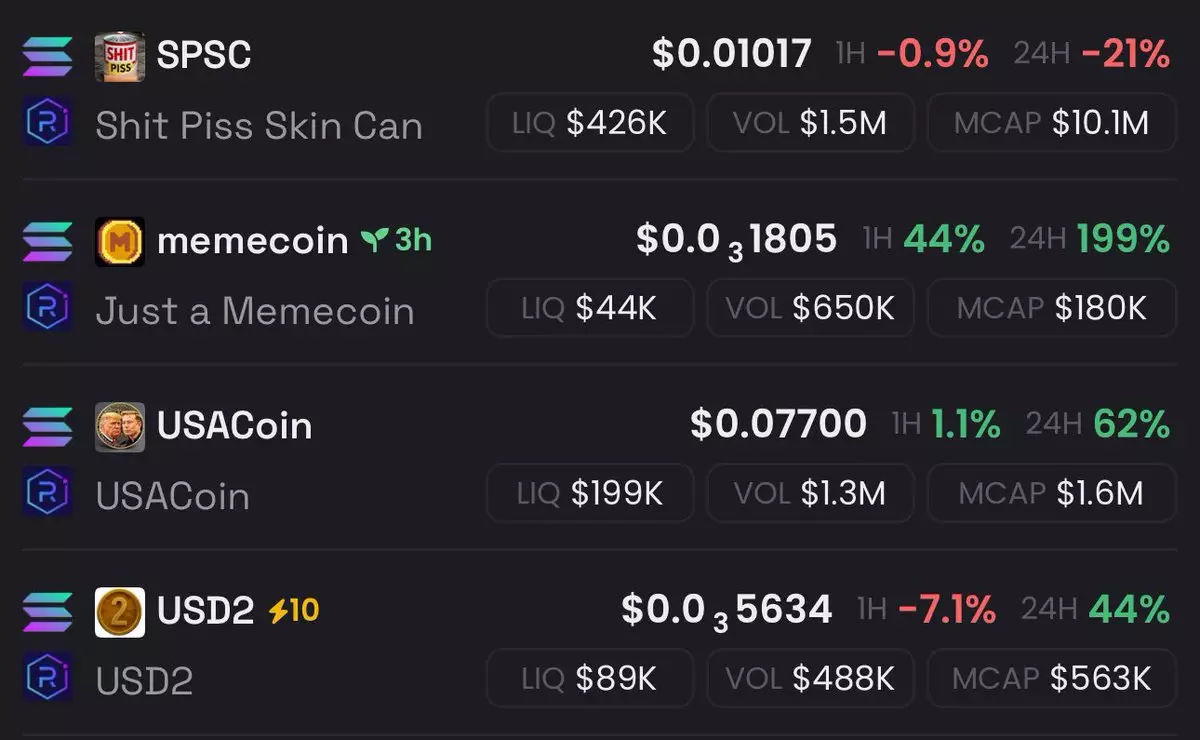
Task: Click Raydium icon in the USD2 row
Action: [47, 680]
